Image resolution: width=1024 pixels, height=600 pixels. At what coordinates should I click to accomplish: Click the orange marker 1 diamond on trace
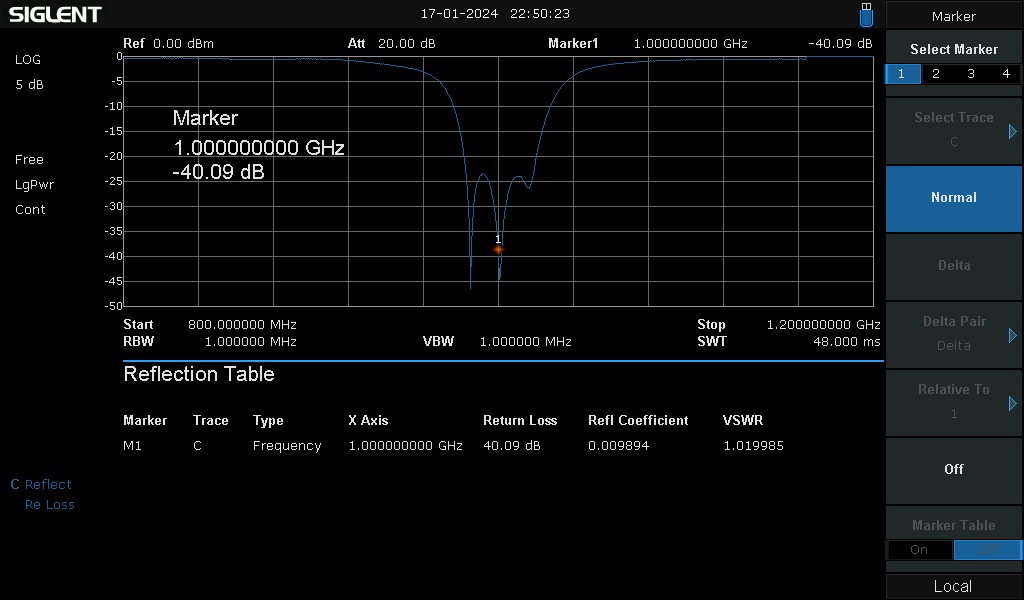click(498, 249)
